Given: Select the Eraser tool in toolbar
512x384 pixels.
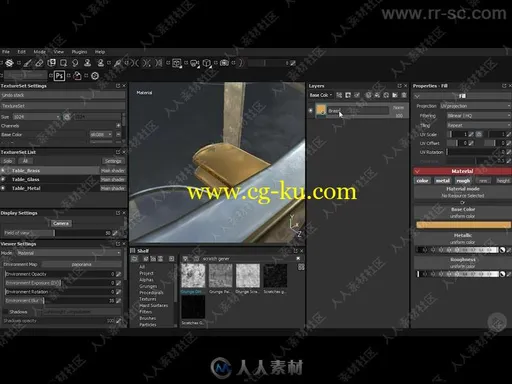Looking at the screenshot, I should point(39,63).
